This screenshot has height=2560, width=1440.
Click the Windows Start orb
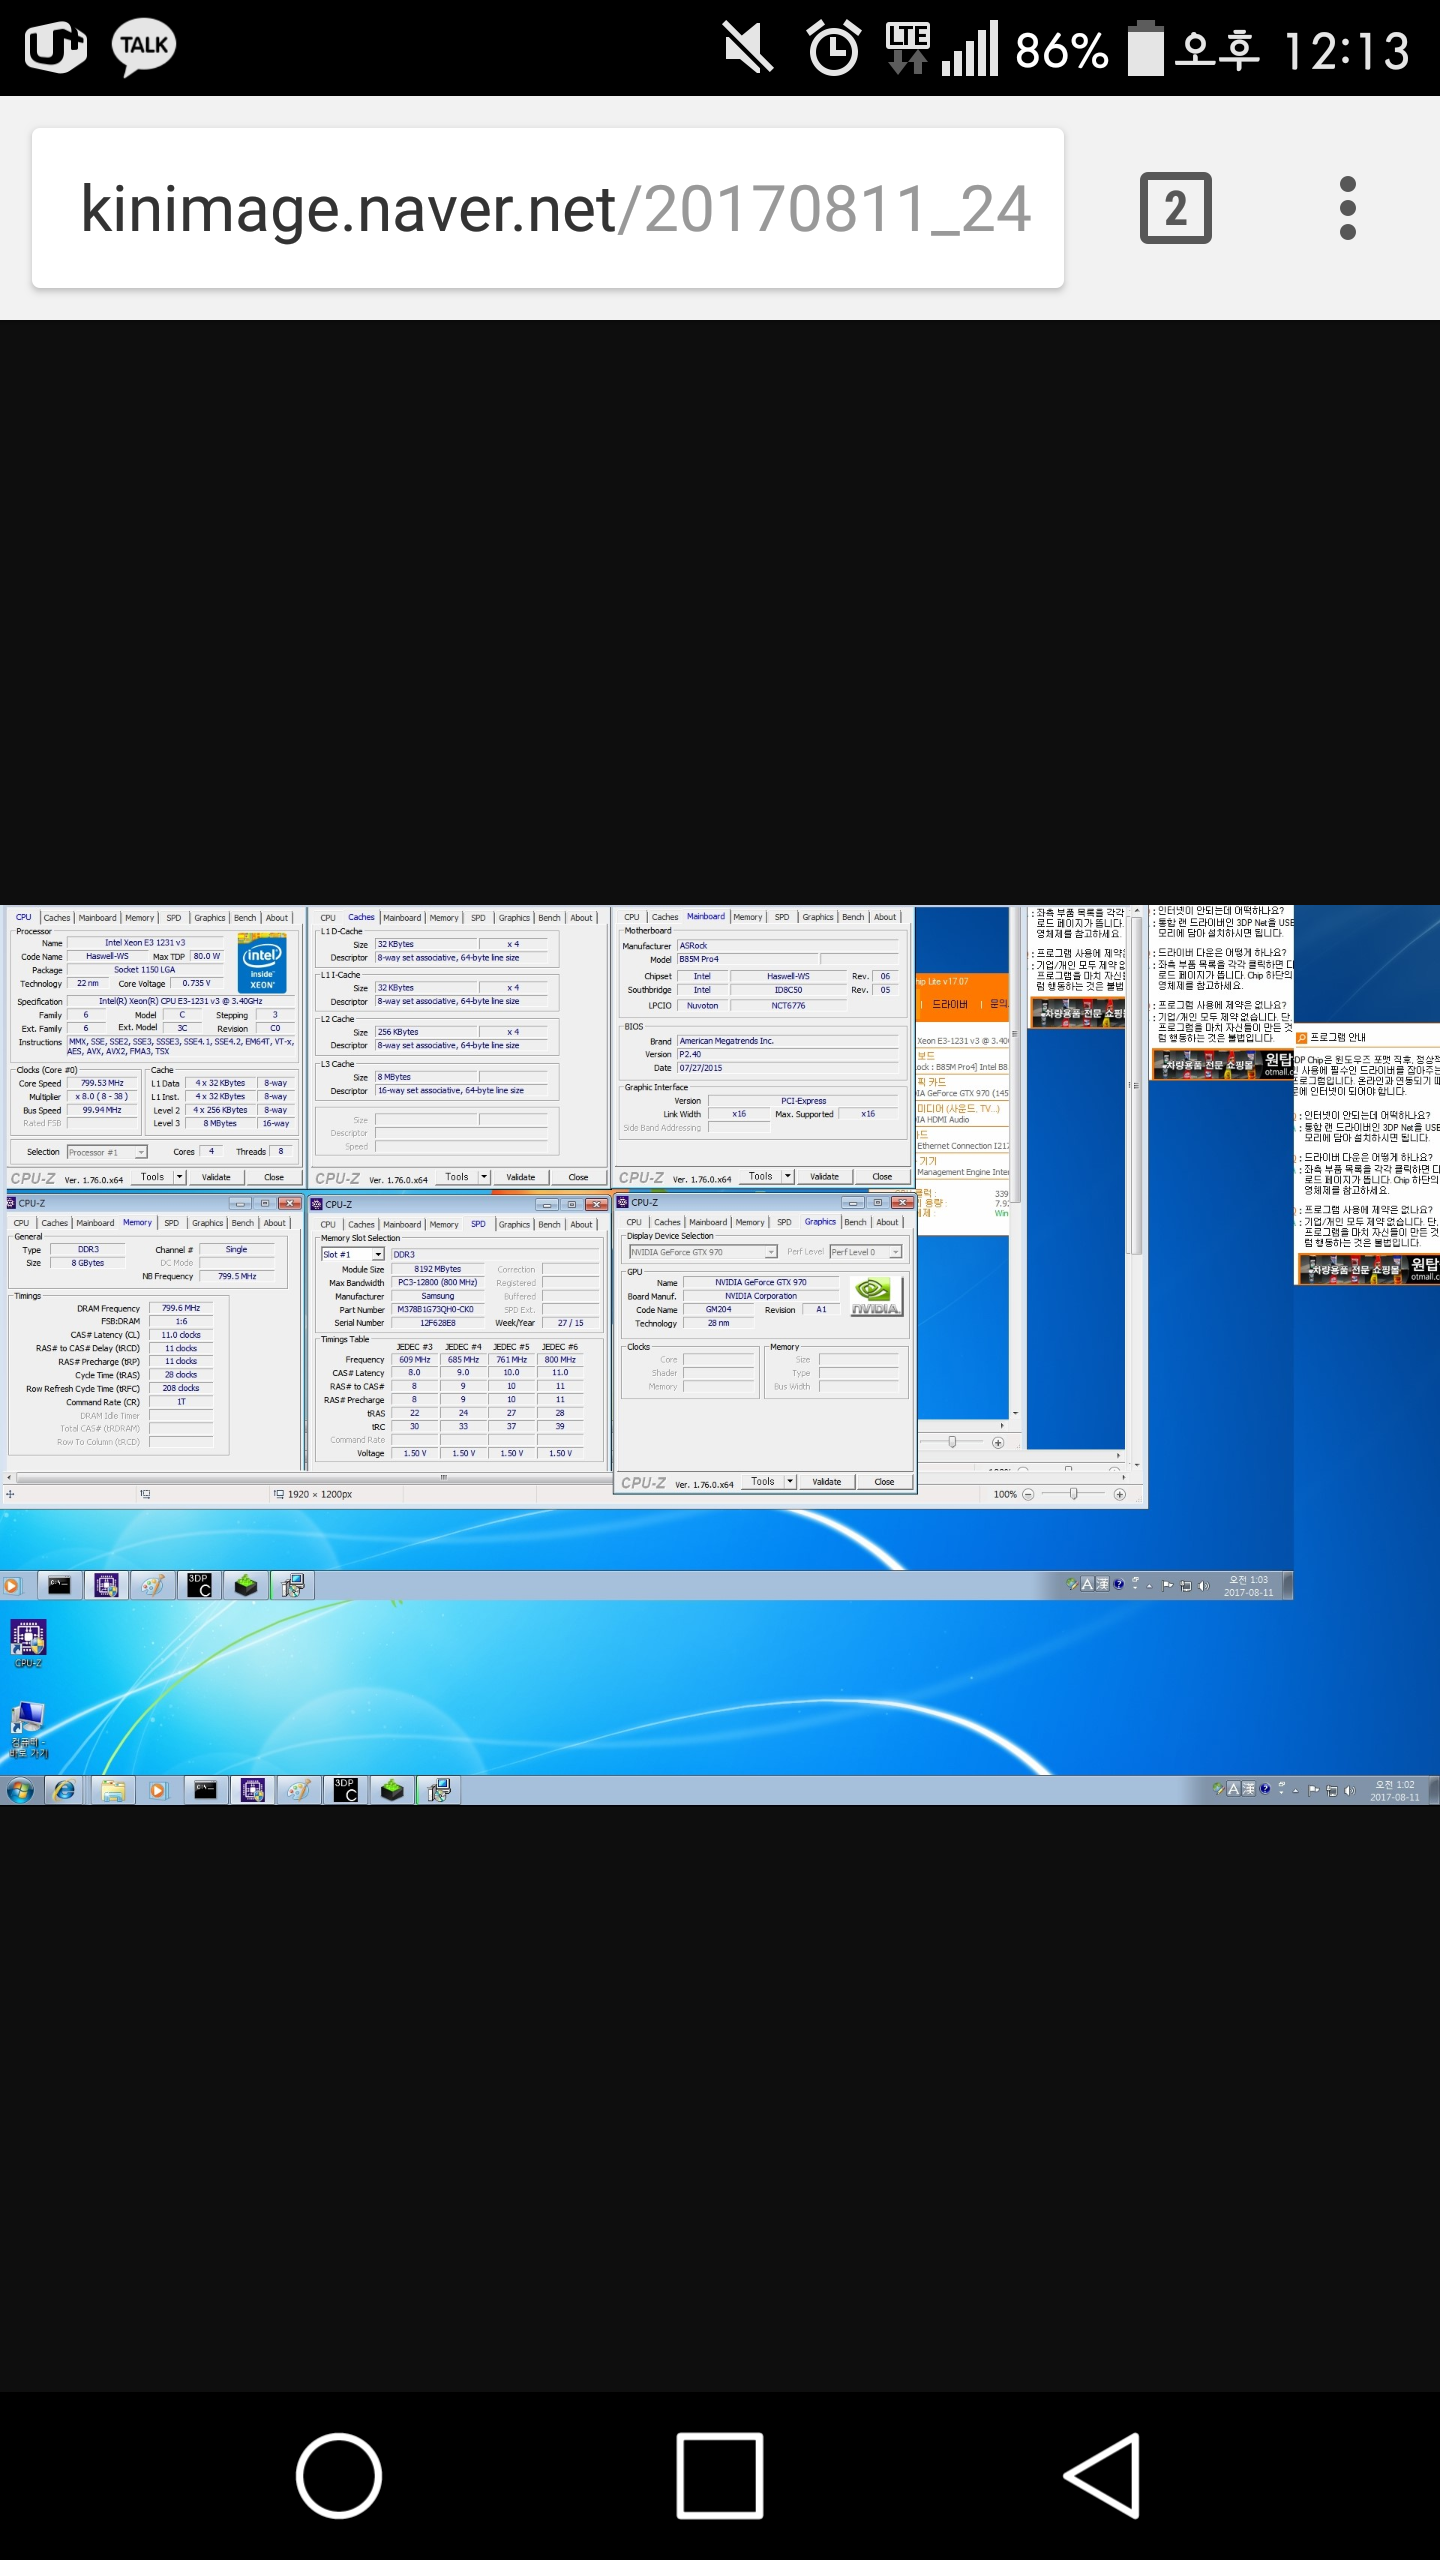point(19,1790)
